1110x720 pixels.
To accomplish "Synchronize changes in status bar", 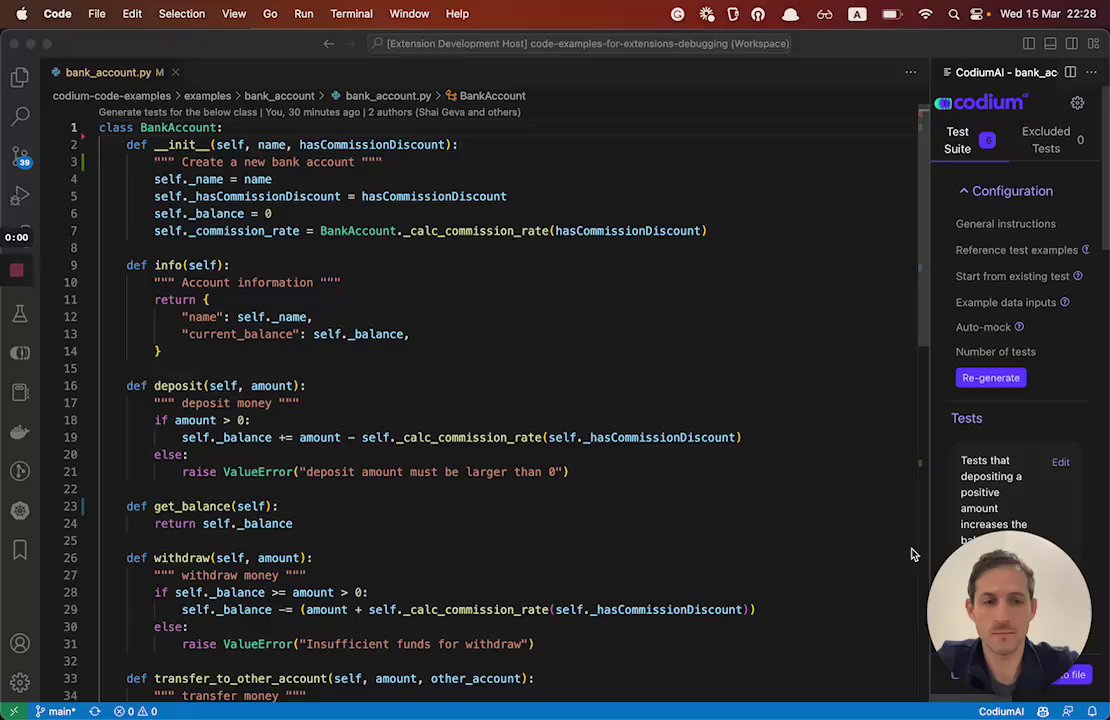I will 95,712.
